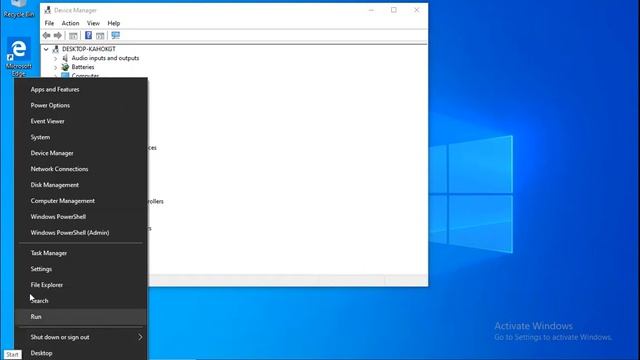The image size is (640, 360).
Task: Open Disk Management entry
Action: pos(81,185)
